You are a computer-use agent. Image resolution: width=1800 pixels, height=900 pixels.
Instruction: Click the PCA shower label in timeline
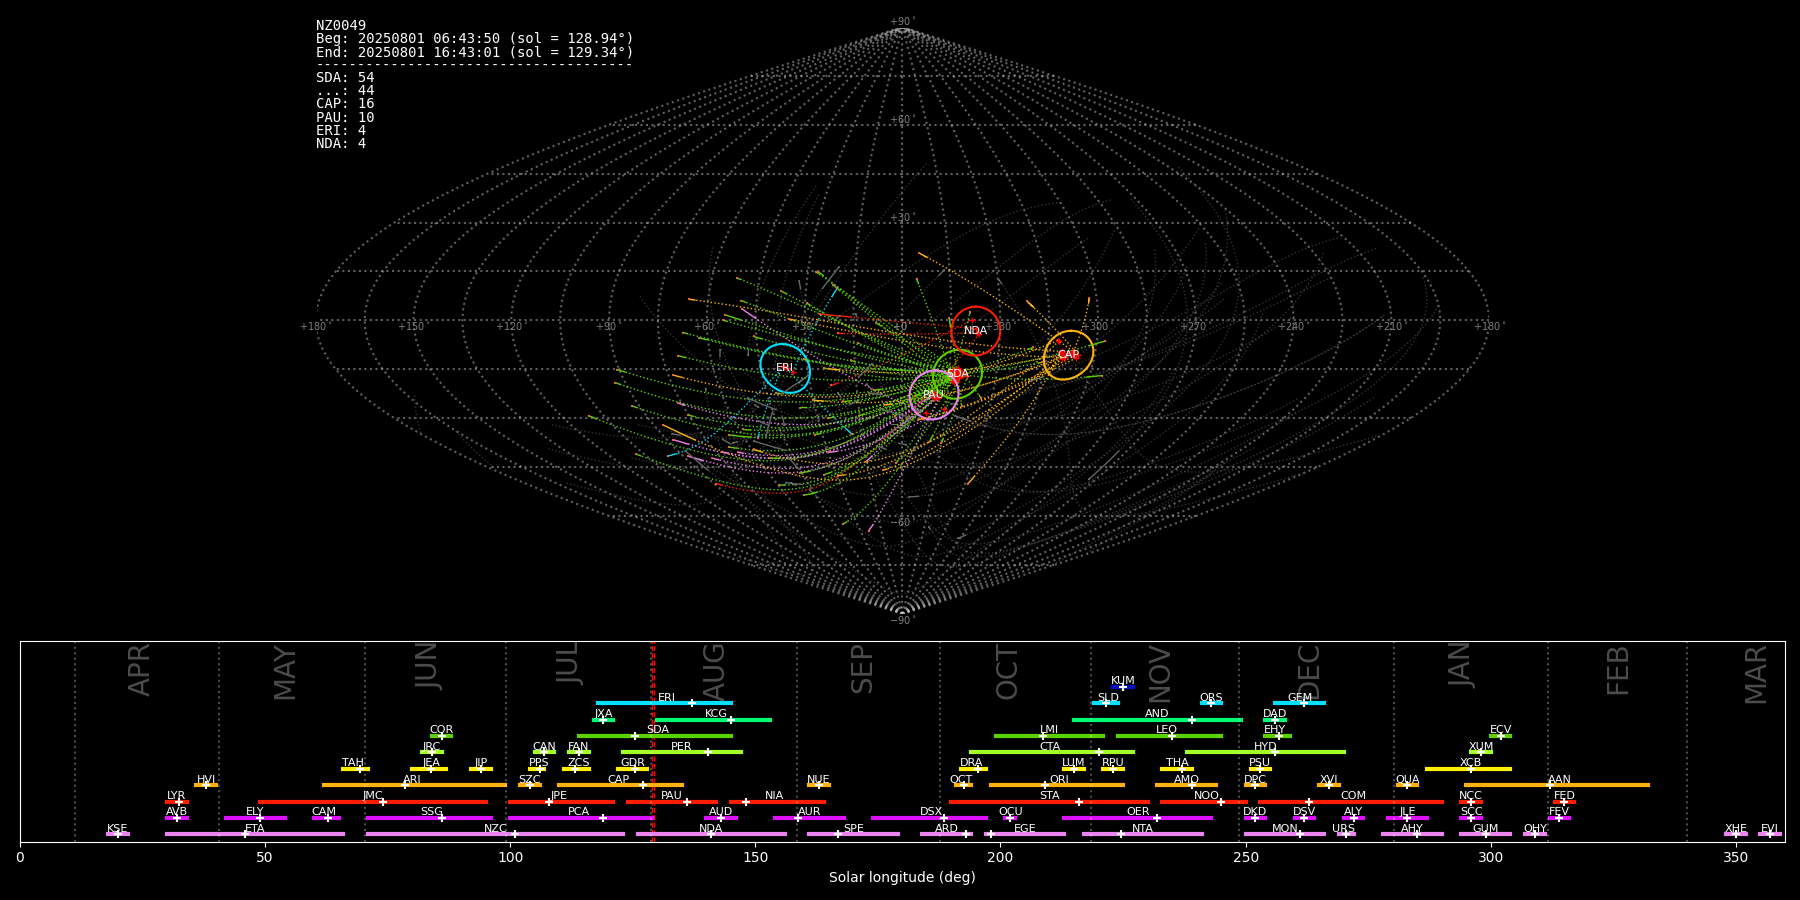click(x=579, y=812)
